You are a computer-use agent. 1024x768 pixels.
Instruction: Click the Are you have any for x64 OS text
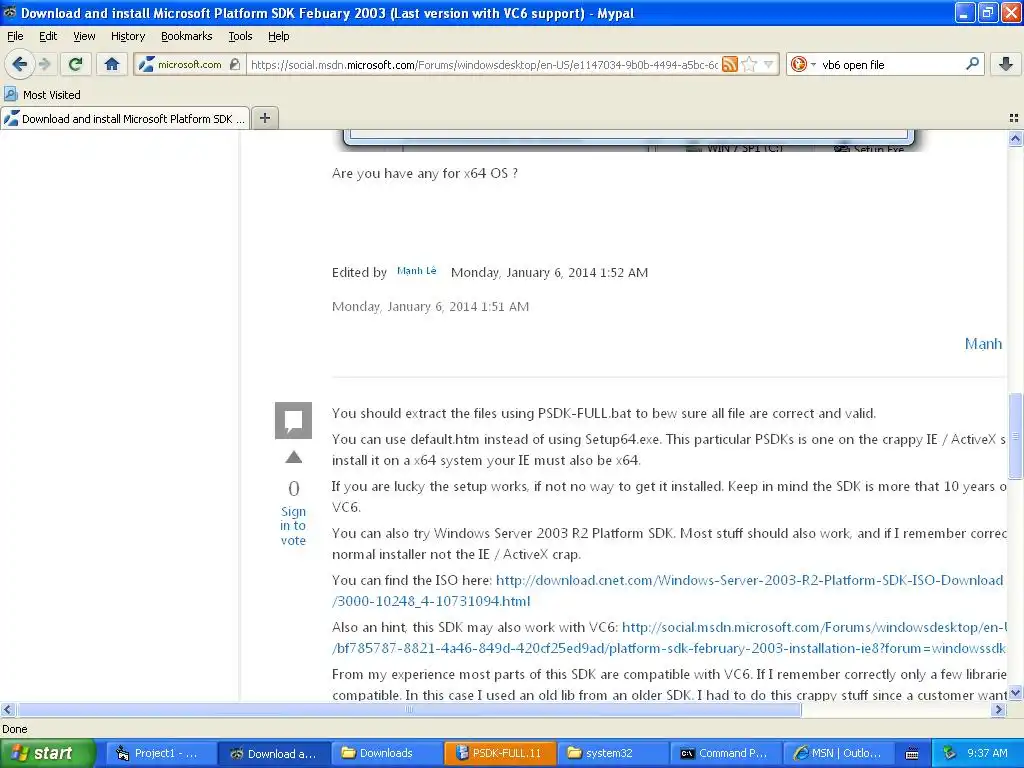[424, 173]
